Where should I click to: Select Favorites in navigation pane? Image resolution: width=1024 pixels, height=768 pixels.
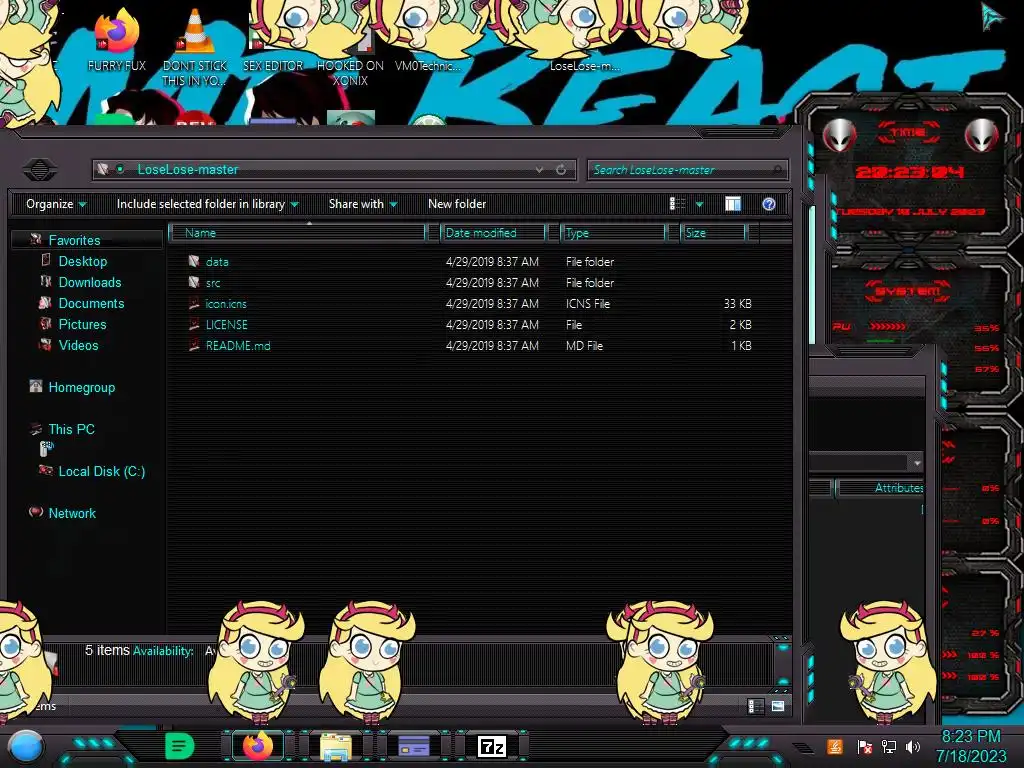coord(74,240)
